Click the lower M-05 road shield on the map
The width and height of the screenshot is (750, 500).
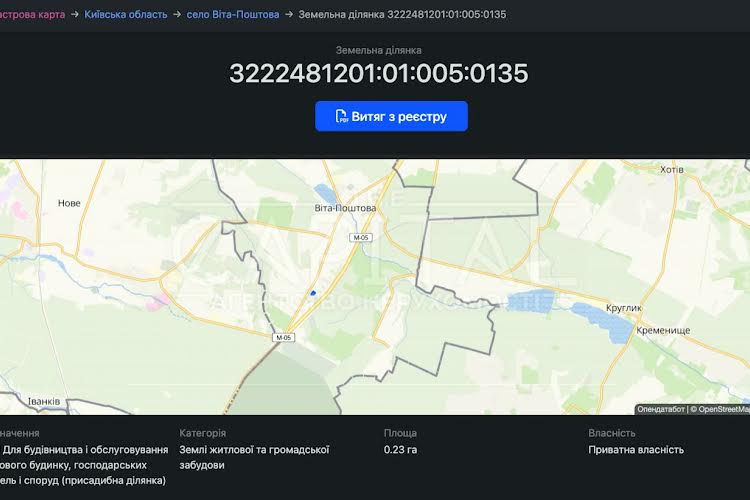[x=283, y=338]
